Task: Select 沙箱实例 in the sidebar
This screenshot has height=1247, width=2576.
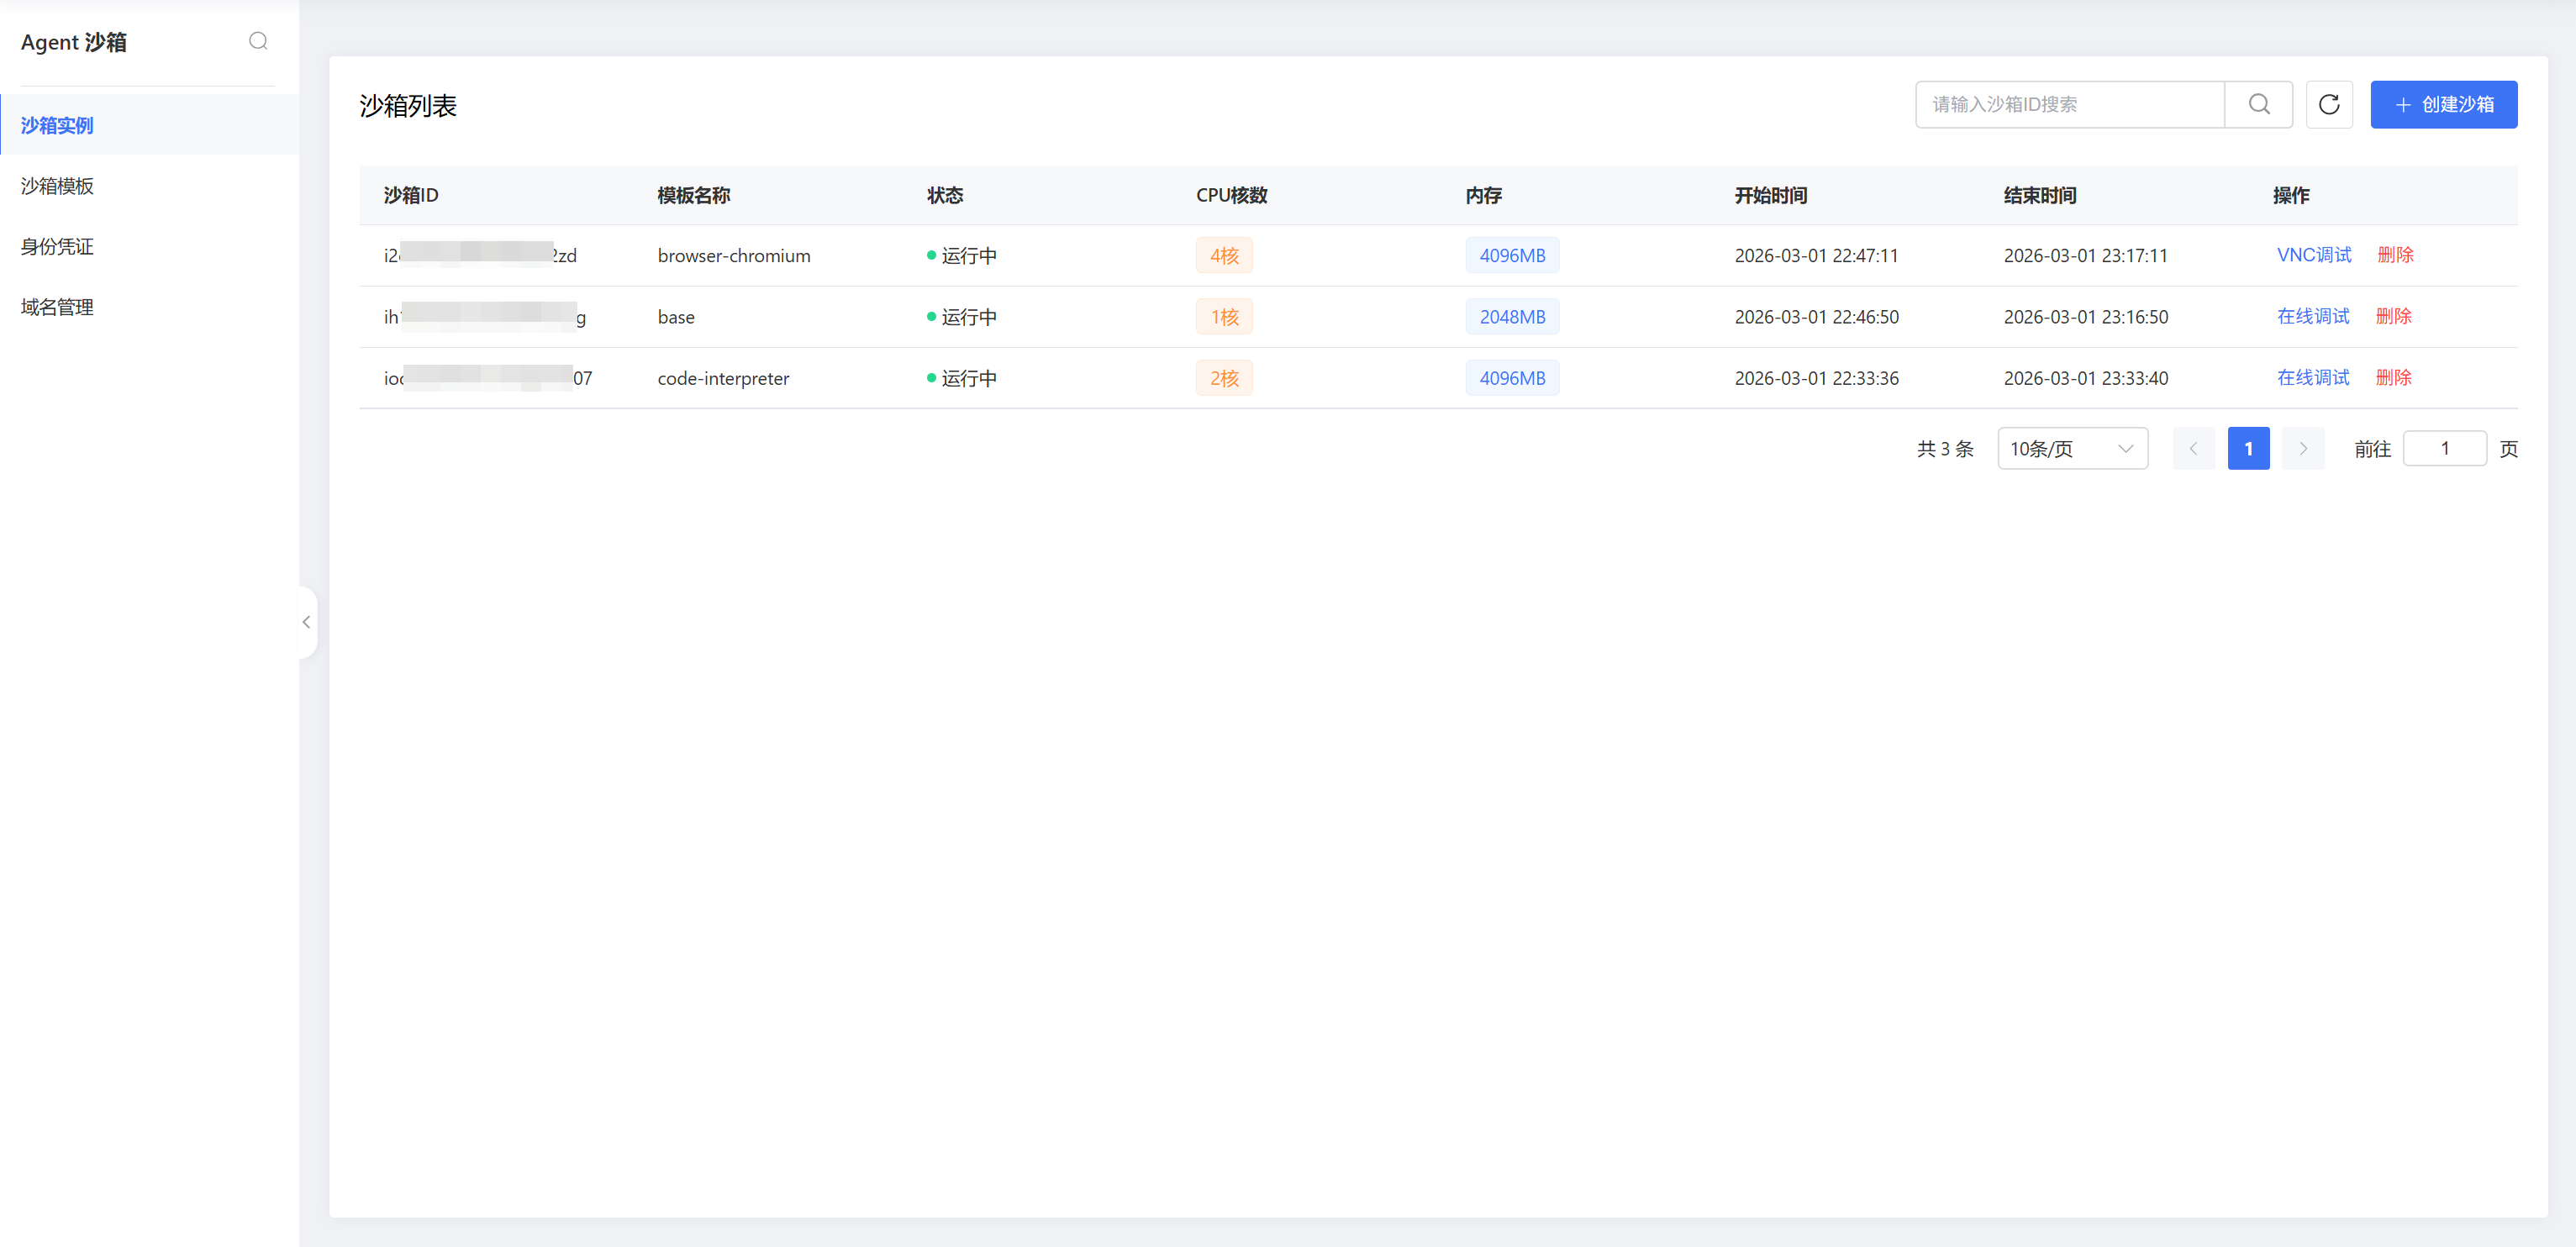Action: pos(57,125)
